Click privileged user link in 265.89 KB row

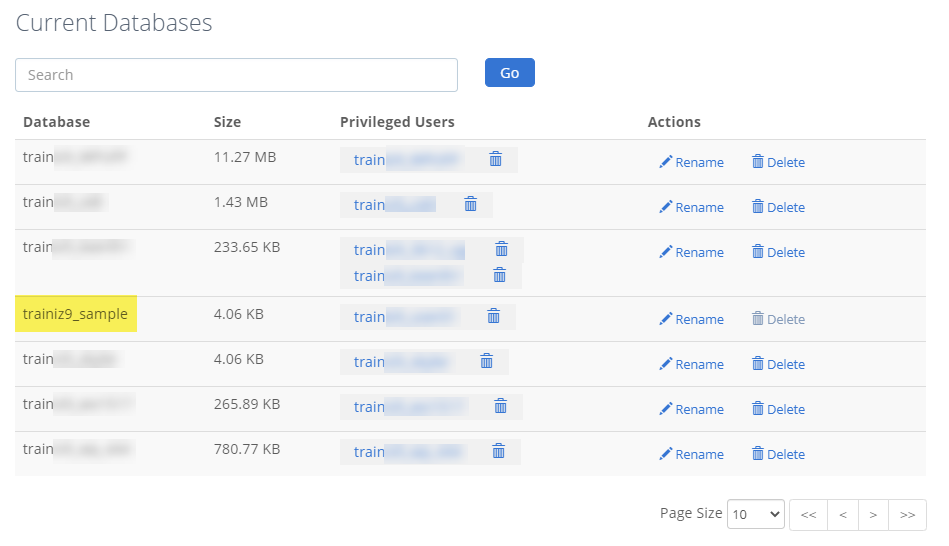tap(411, 407)
